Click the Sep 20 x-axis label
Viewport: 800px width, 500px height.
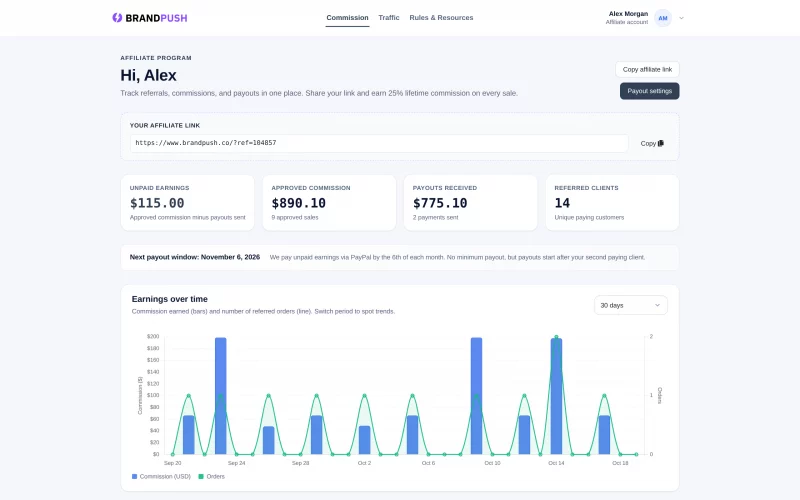172,463
